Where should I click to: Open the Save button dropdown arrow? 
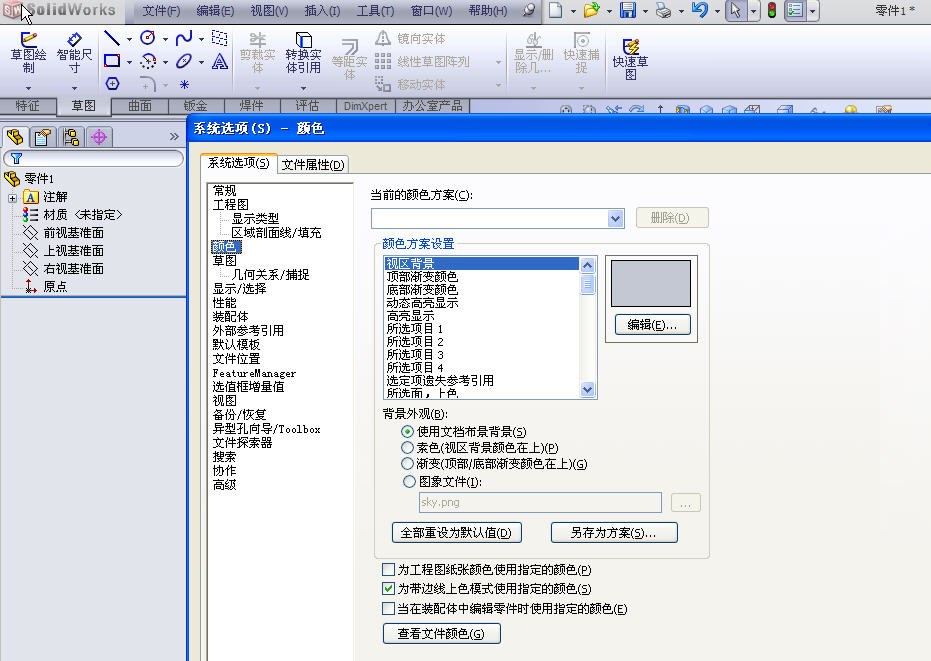pos(645,11)
